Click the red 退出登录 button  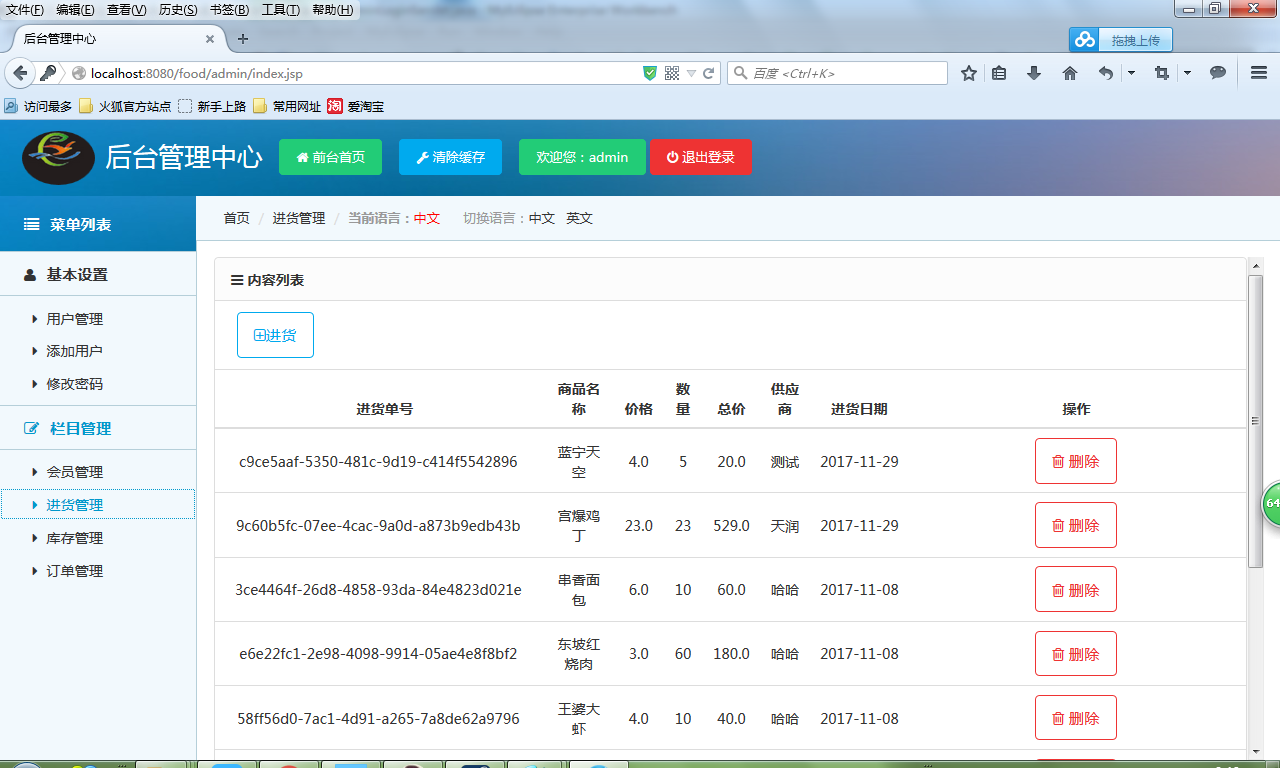pos(700,157)
